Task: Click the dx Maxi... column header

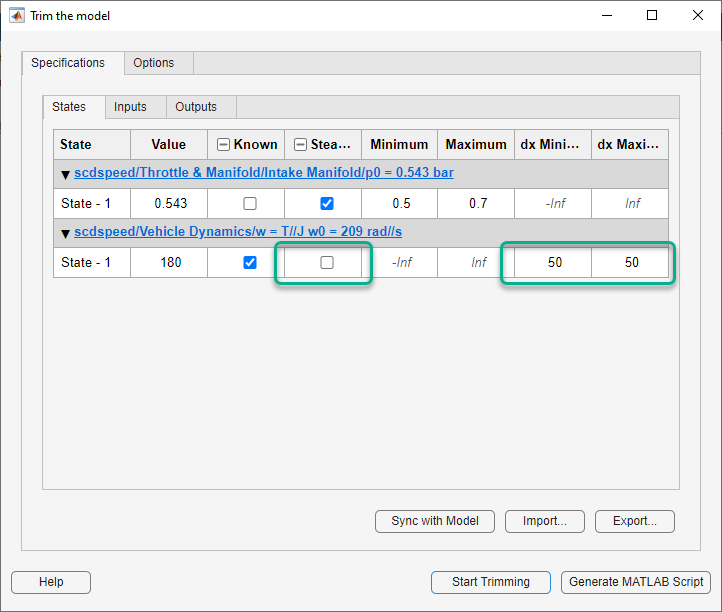Action: coord(630,145)
